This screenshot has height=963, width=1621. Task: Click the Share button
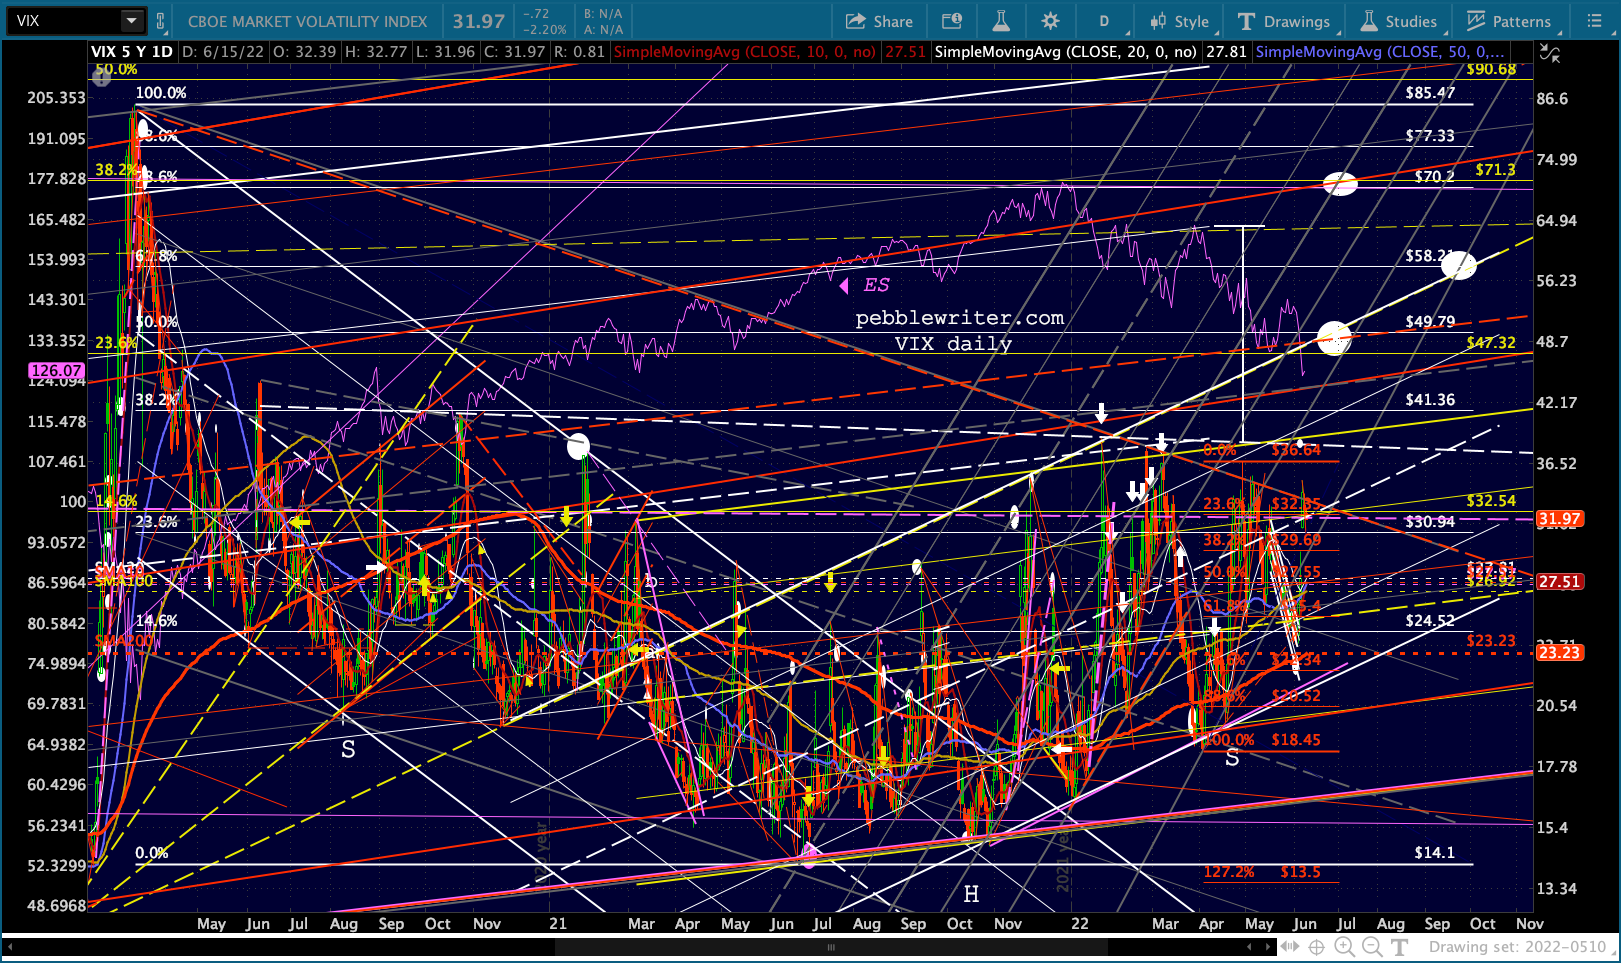[879, 21]
